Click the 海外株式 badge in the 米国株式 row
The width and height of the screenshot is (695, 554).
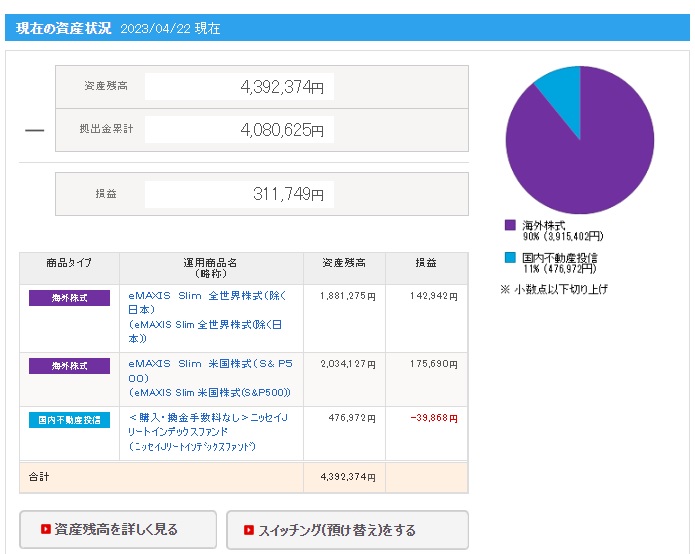pos(69,366)
